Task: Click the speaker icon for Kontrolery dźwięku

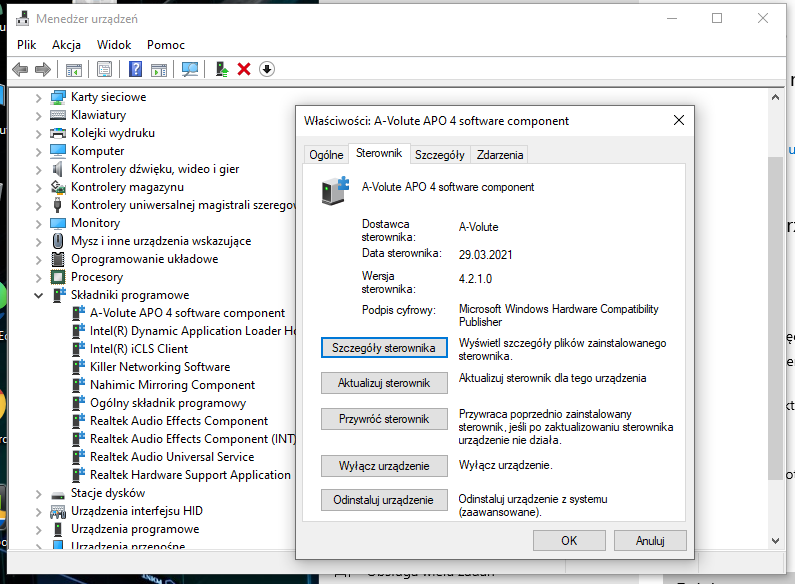Action: point(58,169)
